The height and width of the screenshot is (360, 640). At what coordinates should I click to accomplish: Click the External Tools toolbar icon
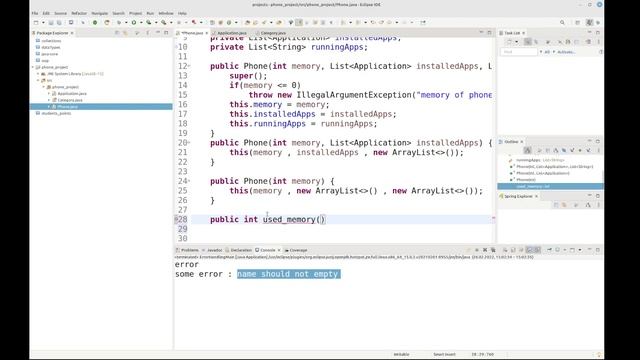click(163, 22)
